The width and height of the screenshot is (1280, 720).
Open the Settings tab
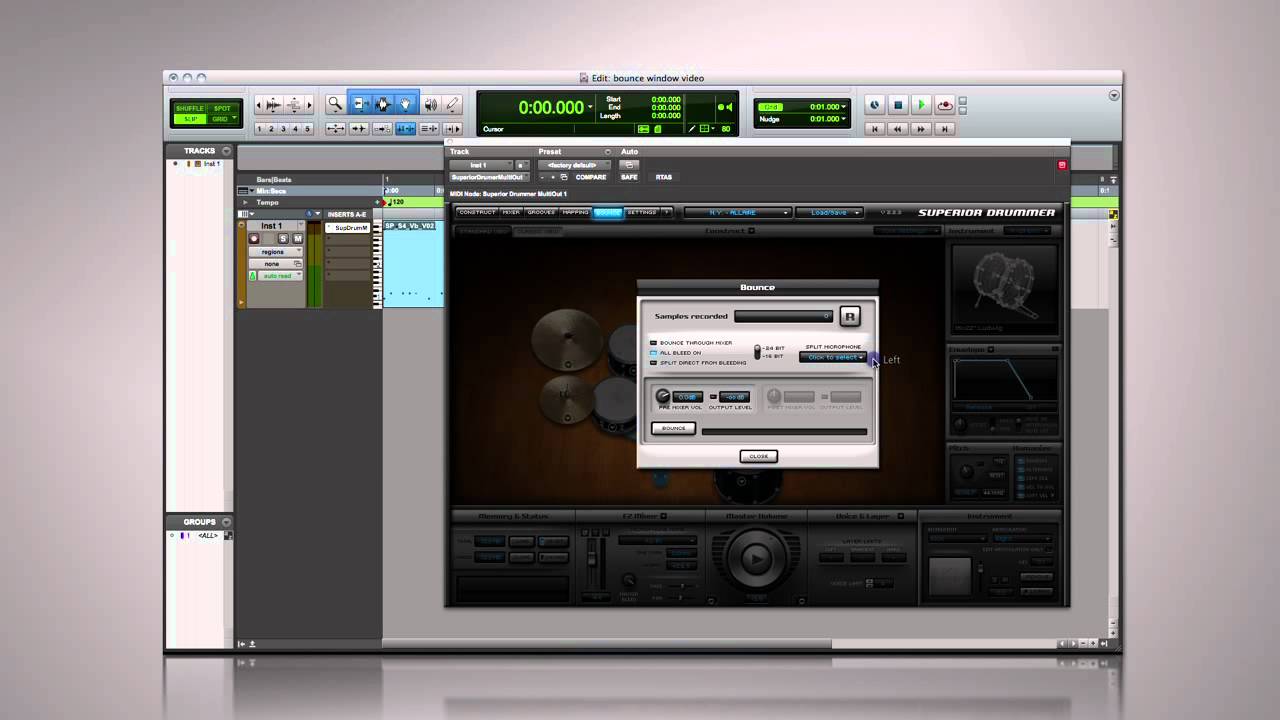pos(642,212)
